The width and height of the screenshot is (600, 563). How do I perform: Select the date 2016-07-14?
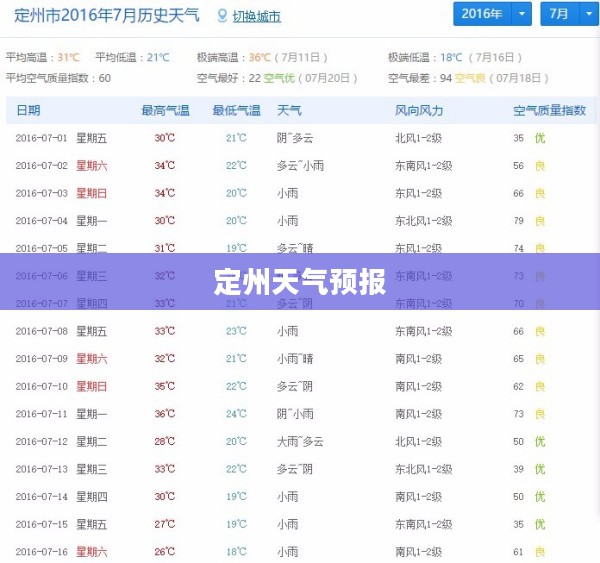tap(41, 496)
